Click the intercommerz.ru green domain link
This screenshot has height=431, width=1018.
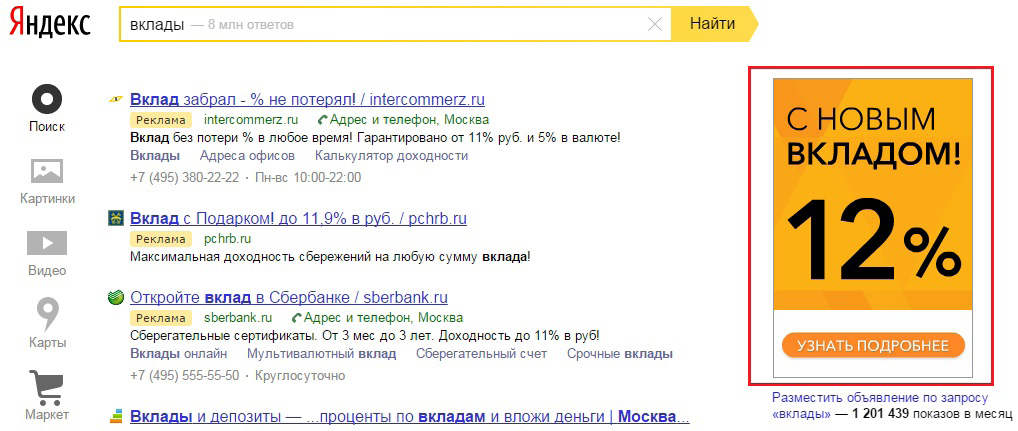[251, 120]
